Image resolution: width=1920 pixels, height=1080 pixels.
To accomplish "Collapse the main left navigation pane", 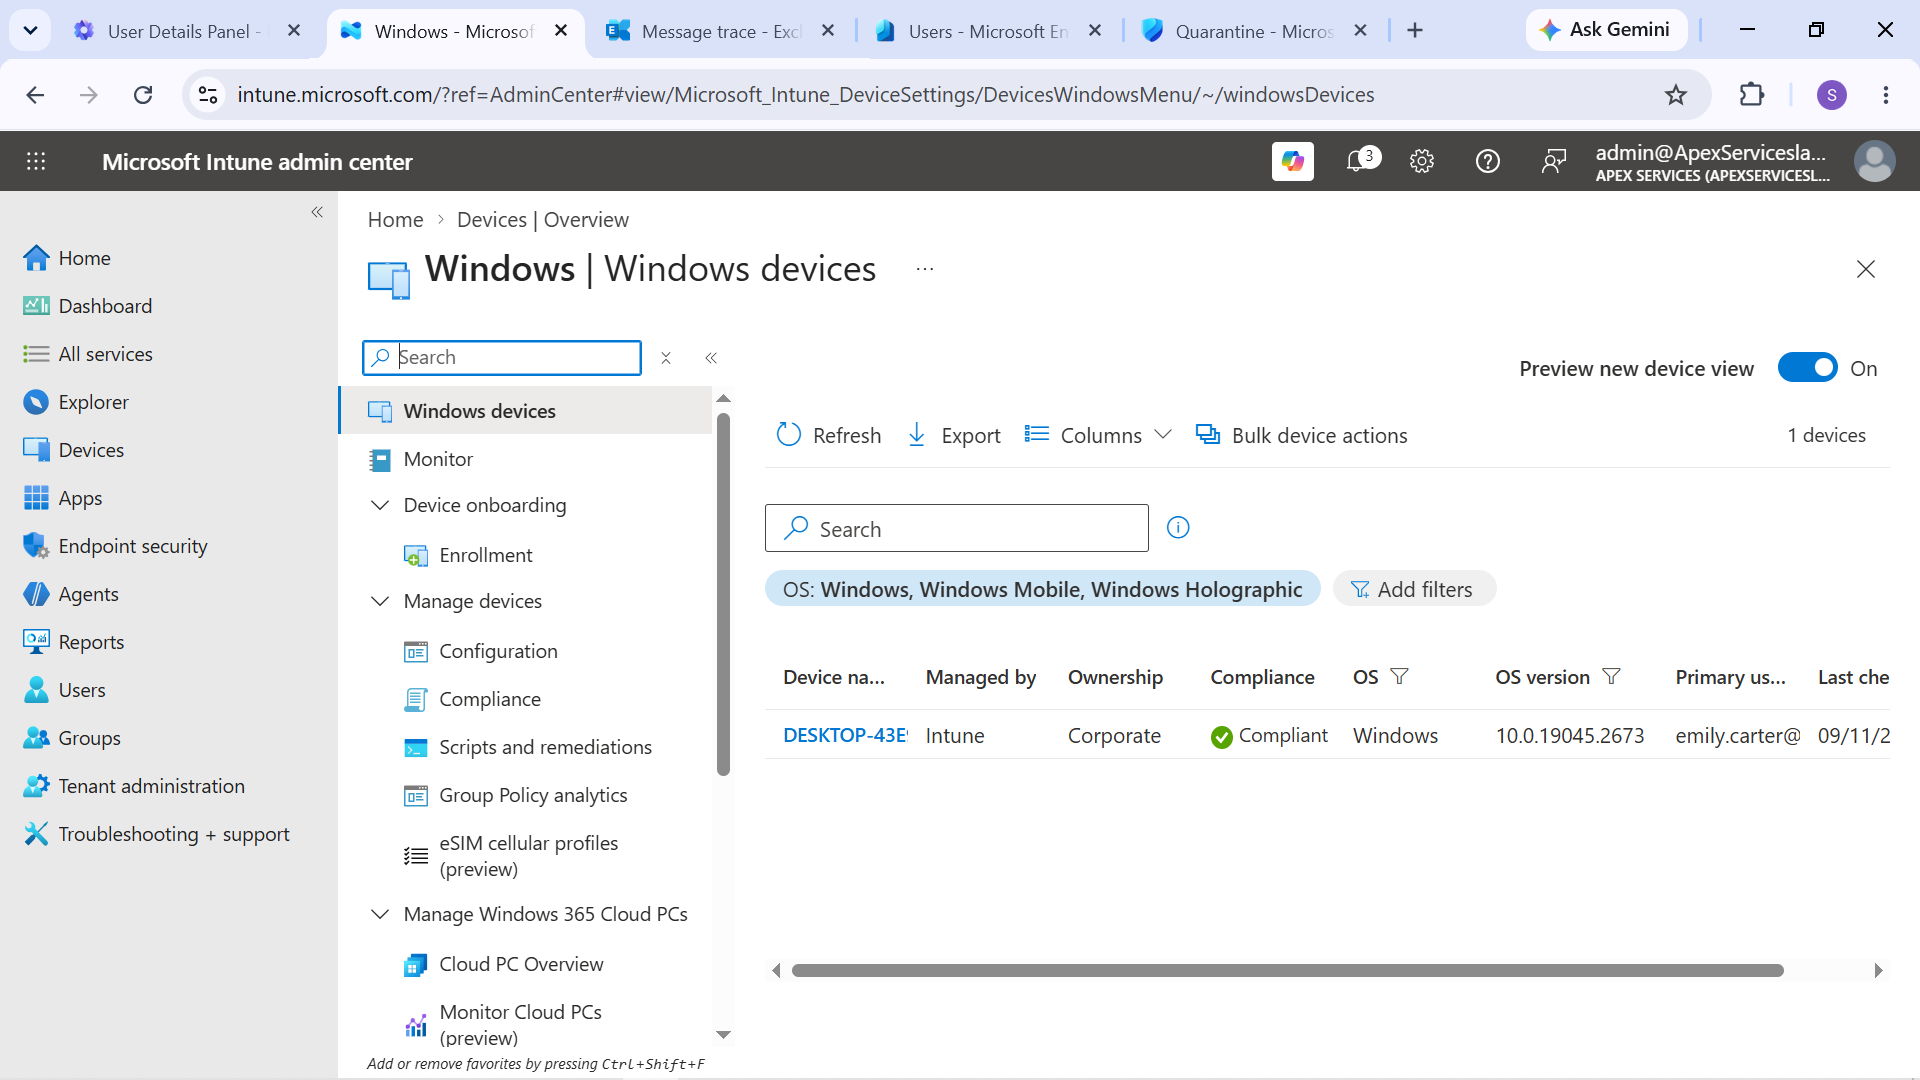I will [x=317, y=212].
